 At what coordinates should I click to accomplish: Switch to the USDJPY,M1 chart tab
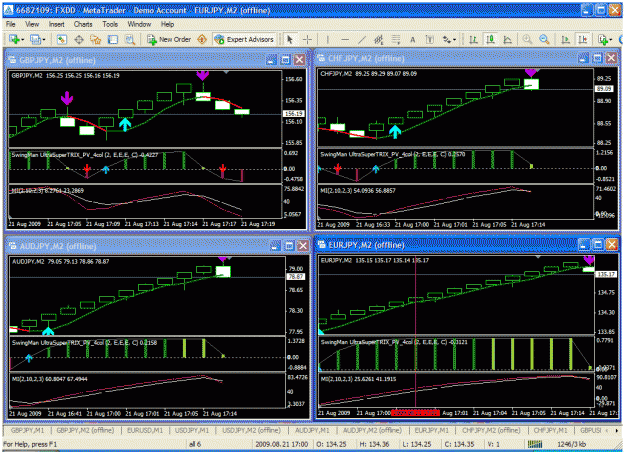[x=192, y=430]
